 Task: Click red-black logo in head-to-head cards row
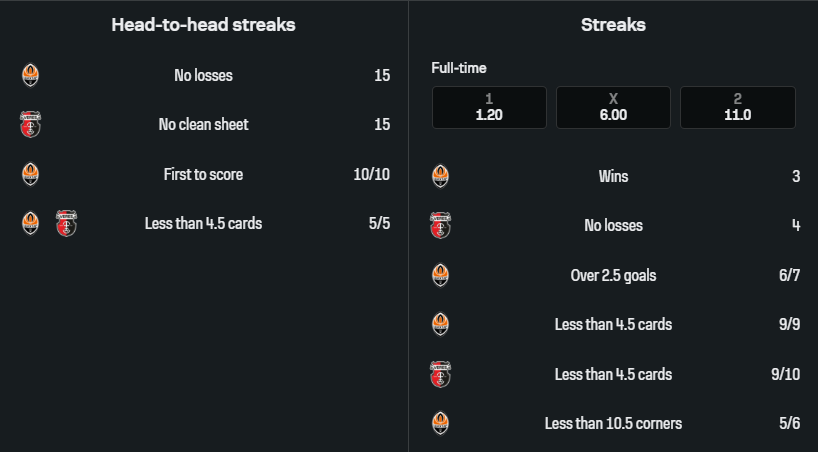click(x=66, y=224)
